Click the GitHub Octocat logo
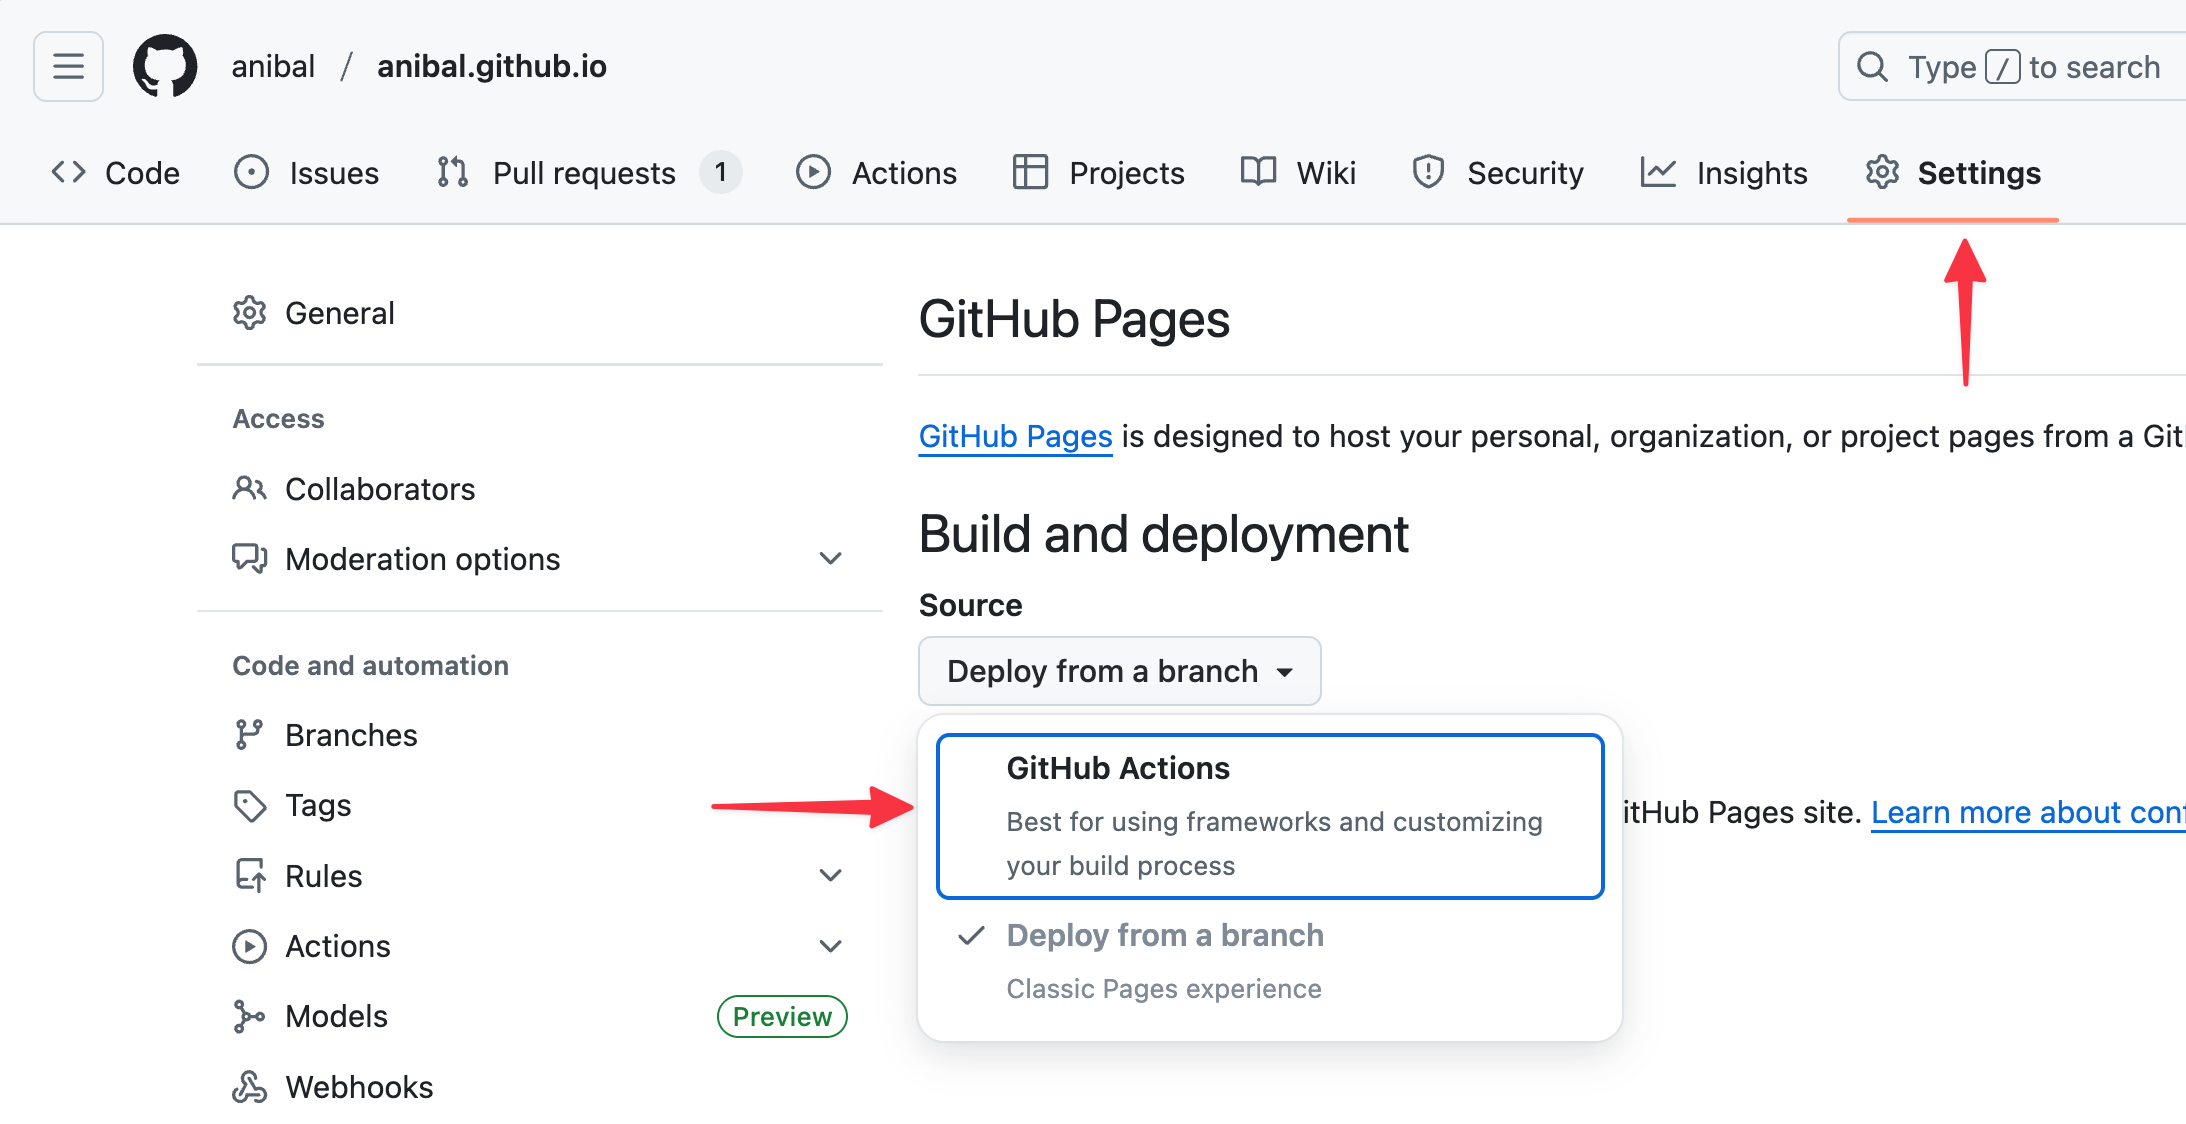 [165, 66]
